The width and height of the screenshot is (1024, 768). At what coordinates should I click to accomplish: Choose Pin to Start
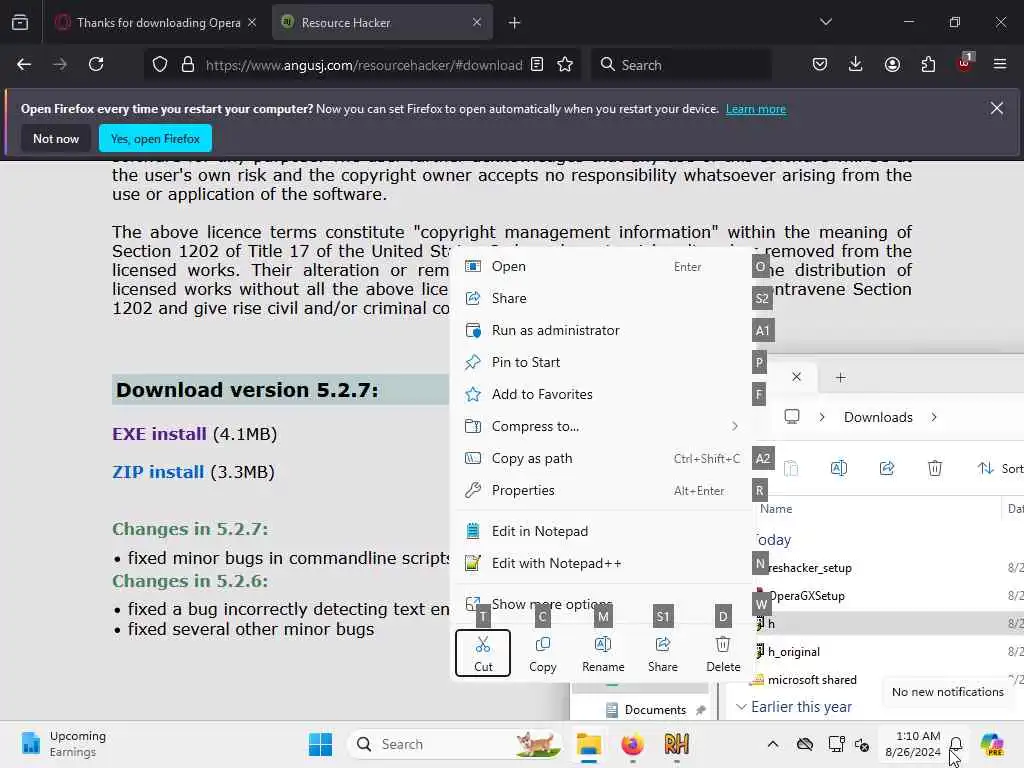[603, 362]
